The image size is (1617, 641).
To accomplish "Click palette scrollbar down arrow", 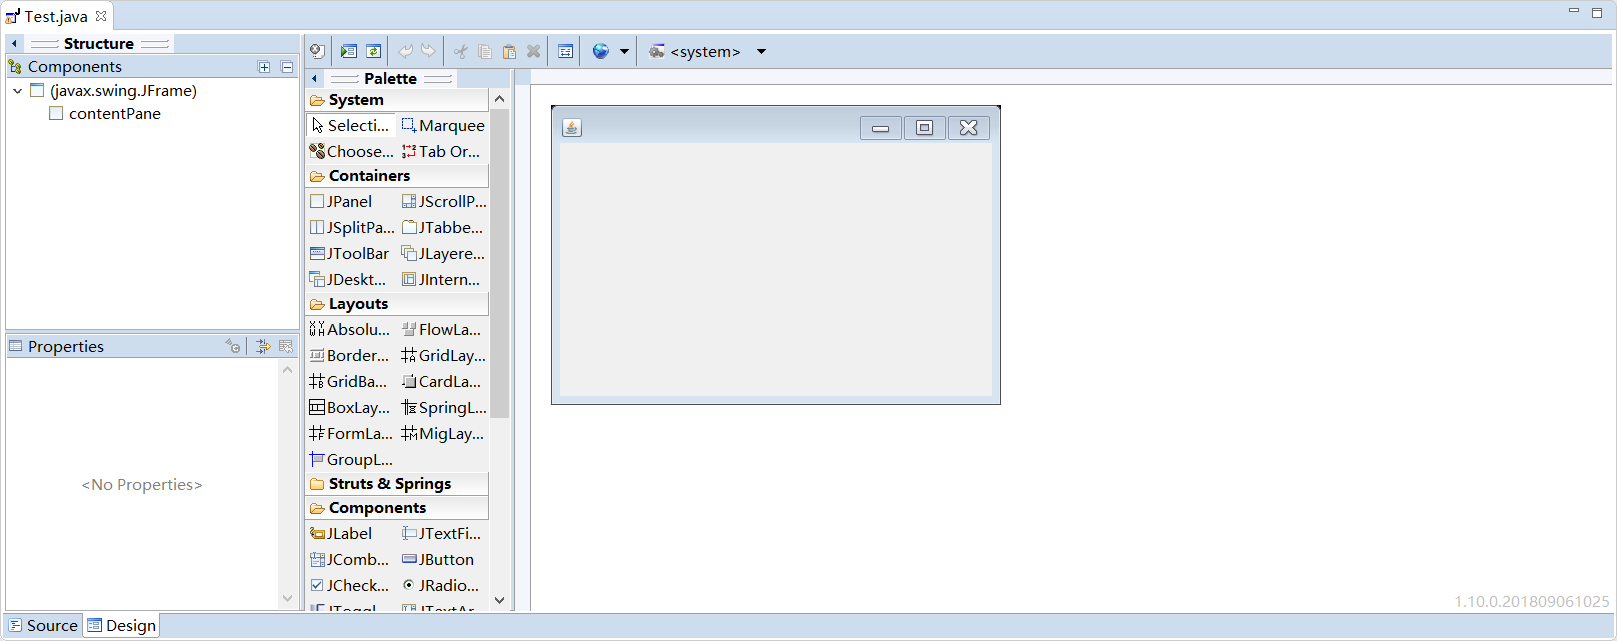I will 499,600.
